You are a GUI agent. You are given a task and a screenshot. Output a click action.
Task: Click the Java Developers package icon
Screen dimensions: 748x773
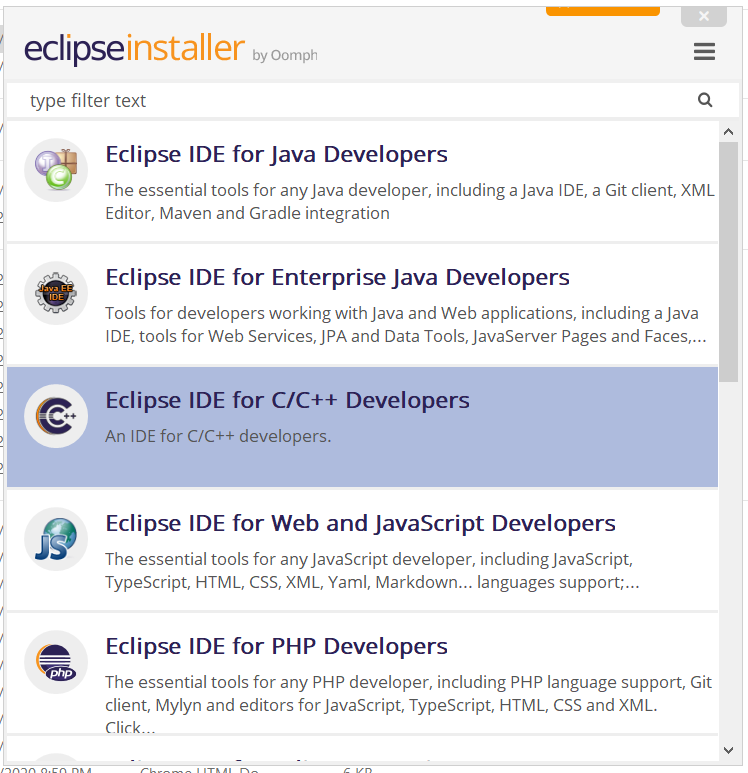point(56,170)
